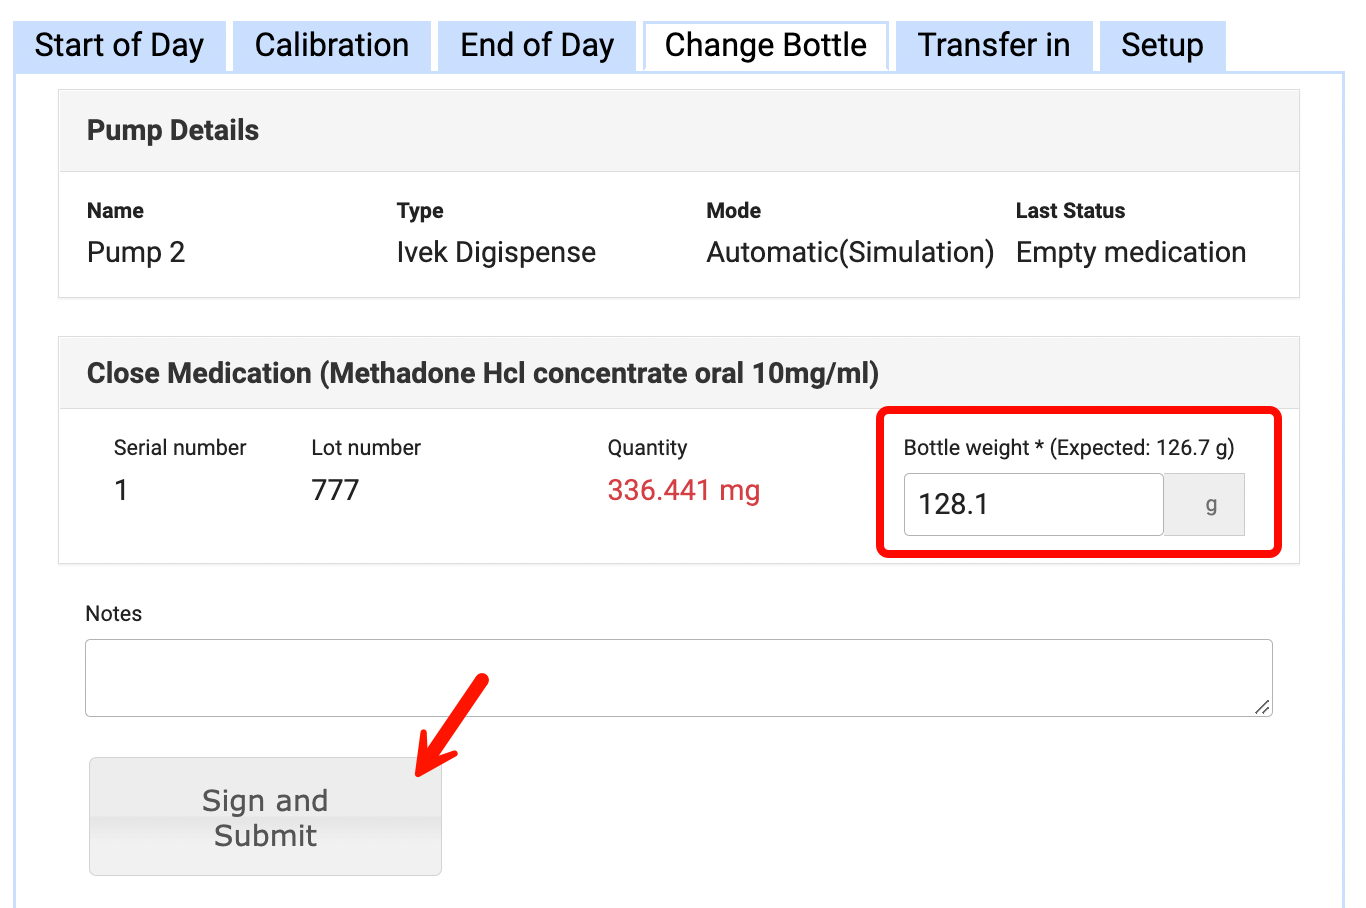Click the Ivek Digispense type value
Image resolution: width=1366 pixels, height=908 pixels.
click(x=495, y=252)
